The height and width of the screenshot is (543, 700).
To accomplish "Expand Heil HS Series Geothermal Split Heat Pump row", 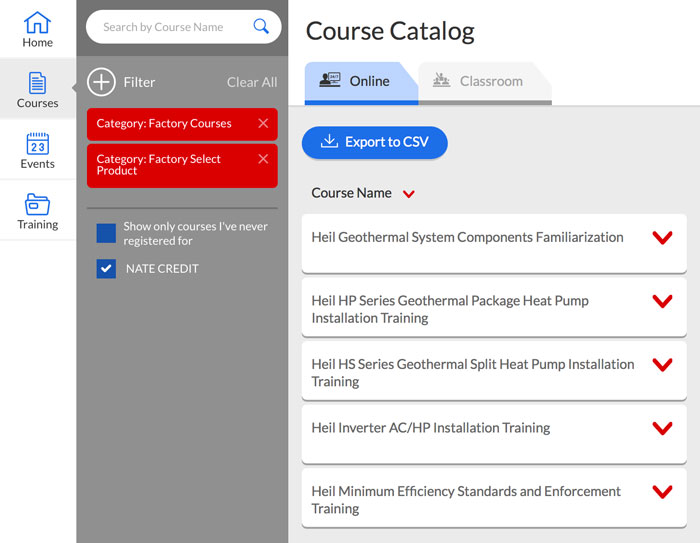I will [x=662, y=365].
